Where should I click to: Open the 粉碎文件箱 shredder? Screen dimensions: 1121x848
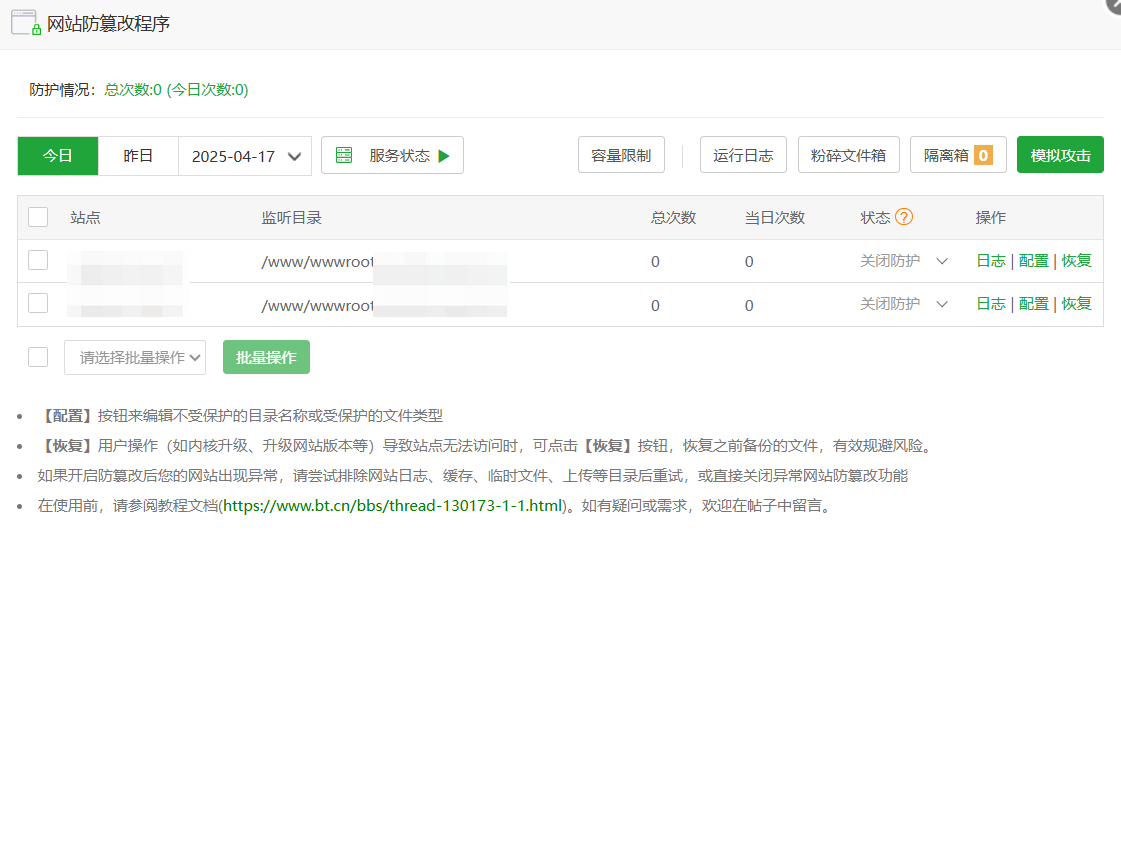tap(848, 154)
